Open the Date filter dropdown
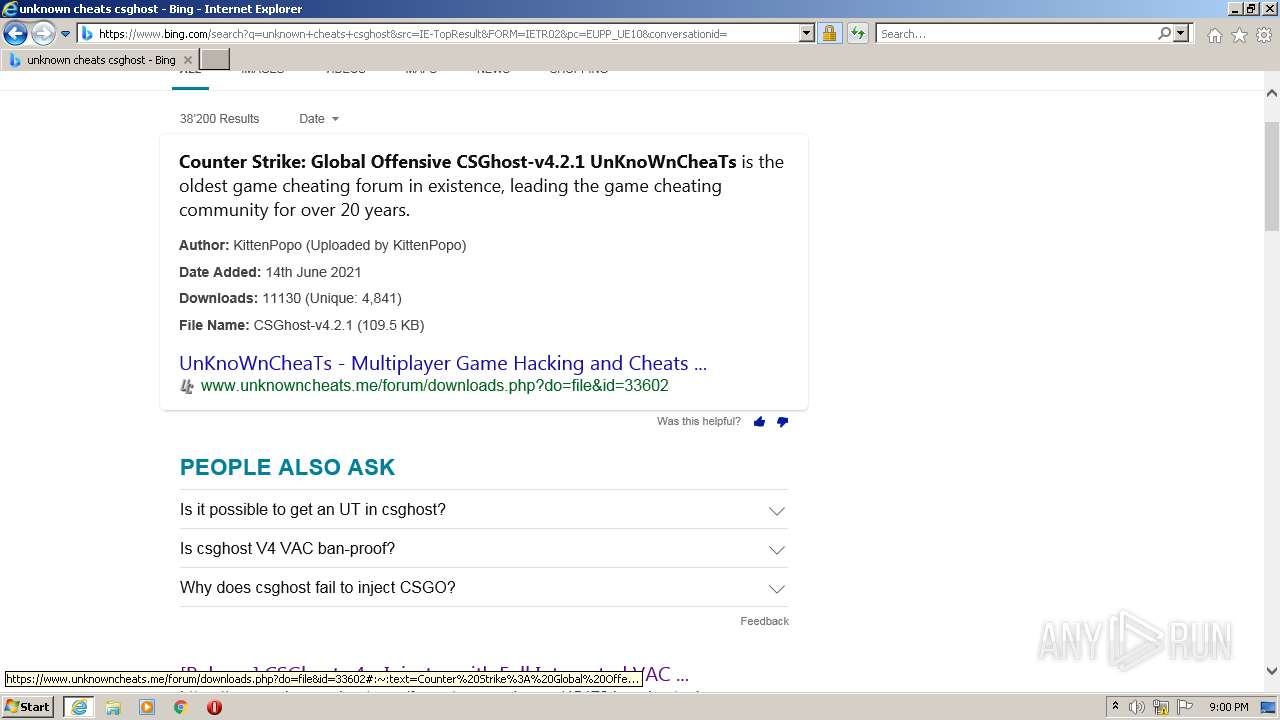This screenshot has height=720, width=1280. tap(319, 119)
